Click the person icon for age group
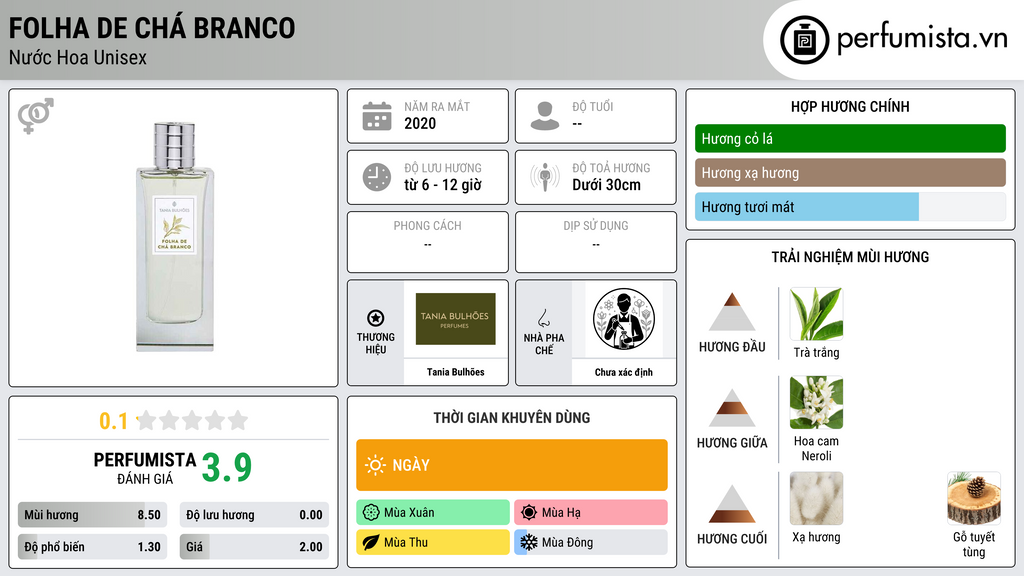 tap(545, 116)
